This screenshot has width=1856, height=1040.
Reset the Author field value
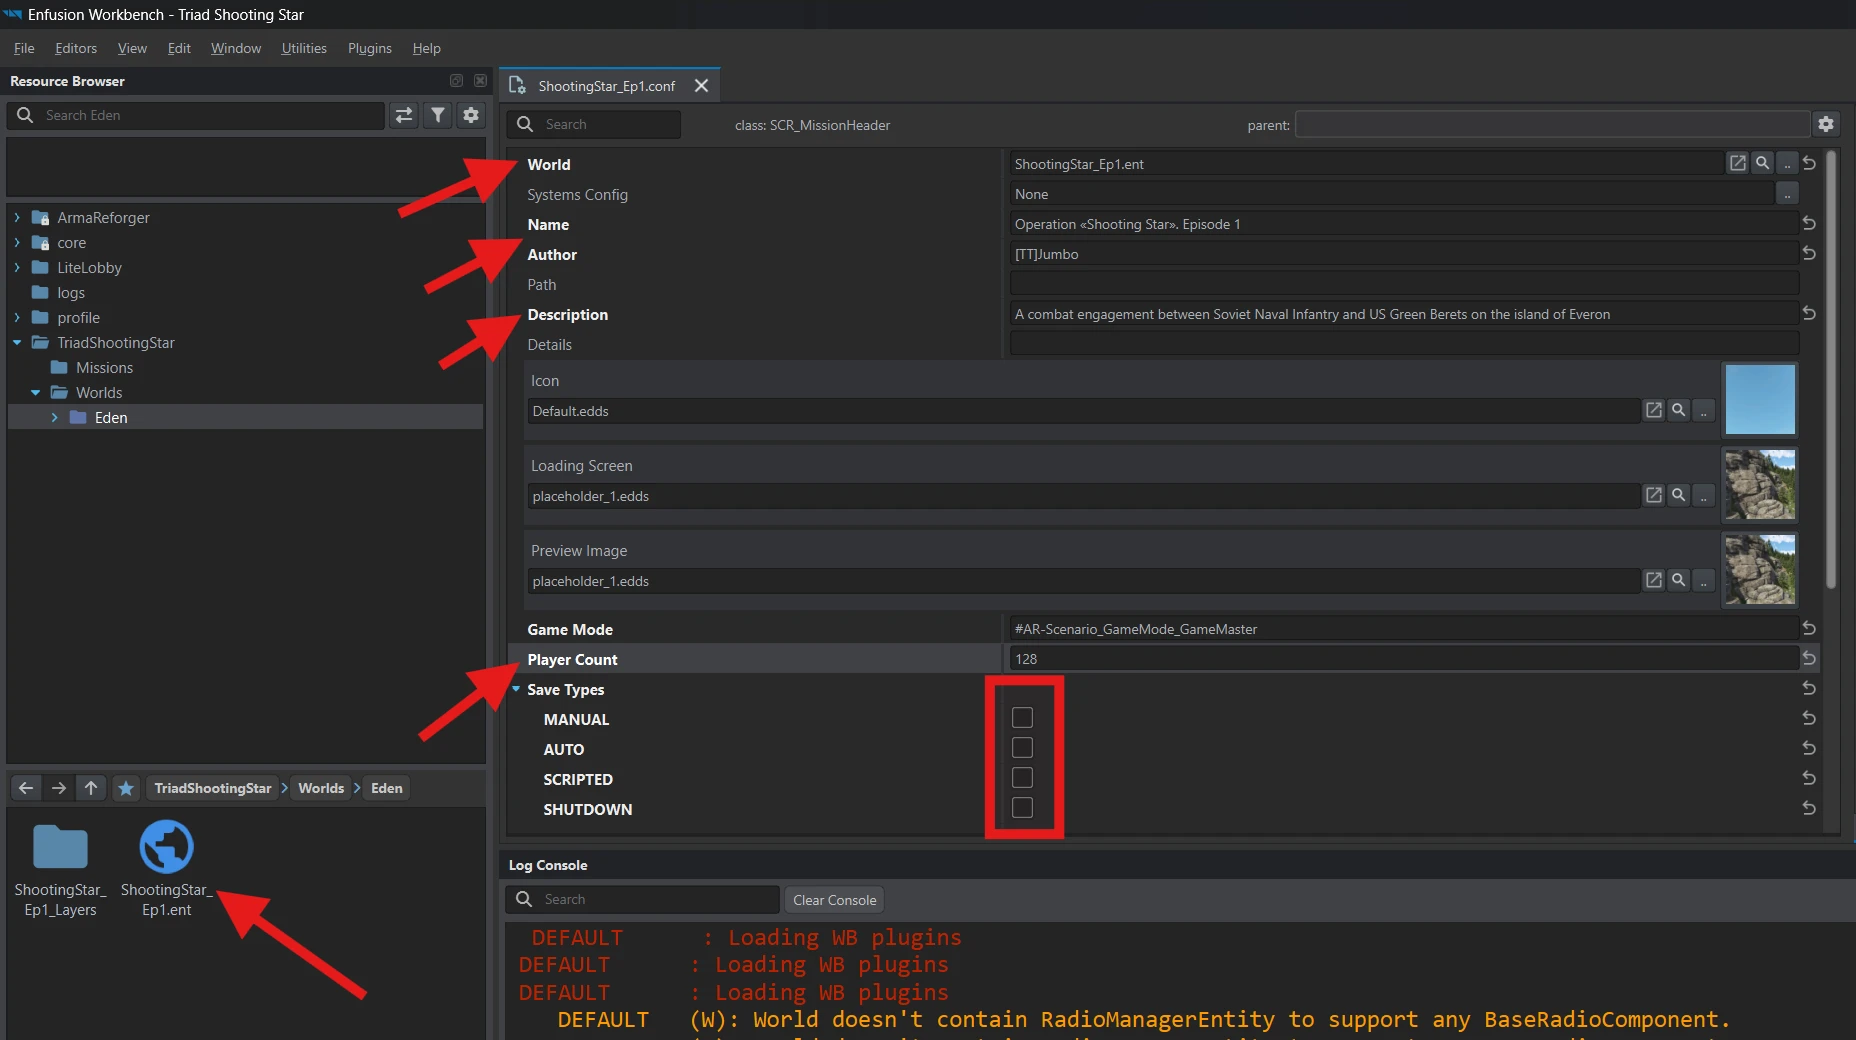tap(1809, 253)
